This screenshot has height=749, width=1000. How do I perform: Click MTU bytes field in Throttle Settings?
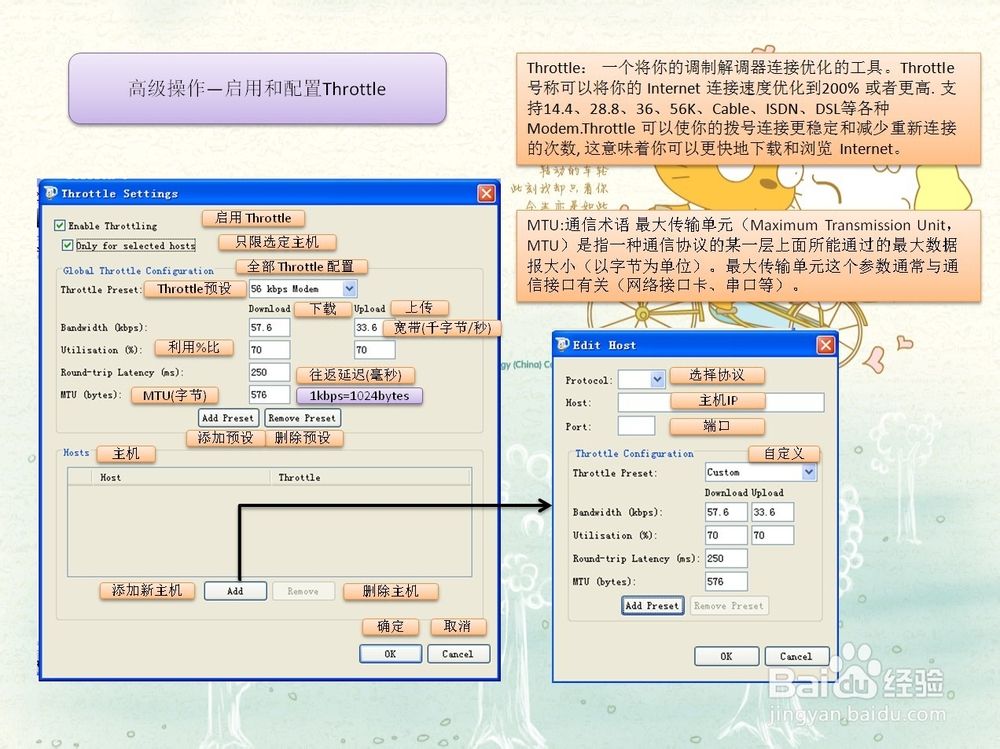269,394
